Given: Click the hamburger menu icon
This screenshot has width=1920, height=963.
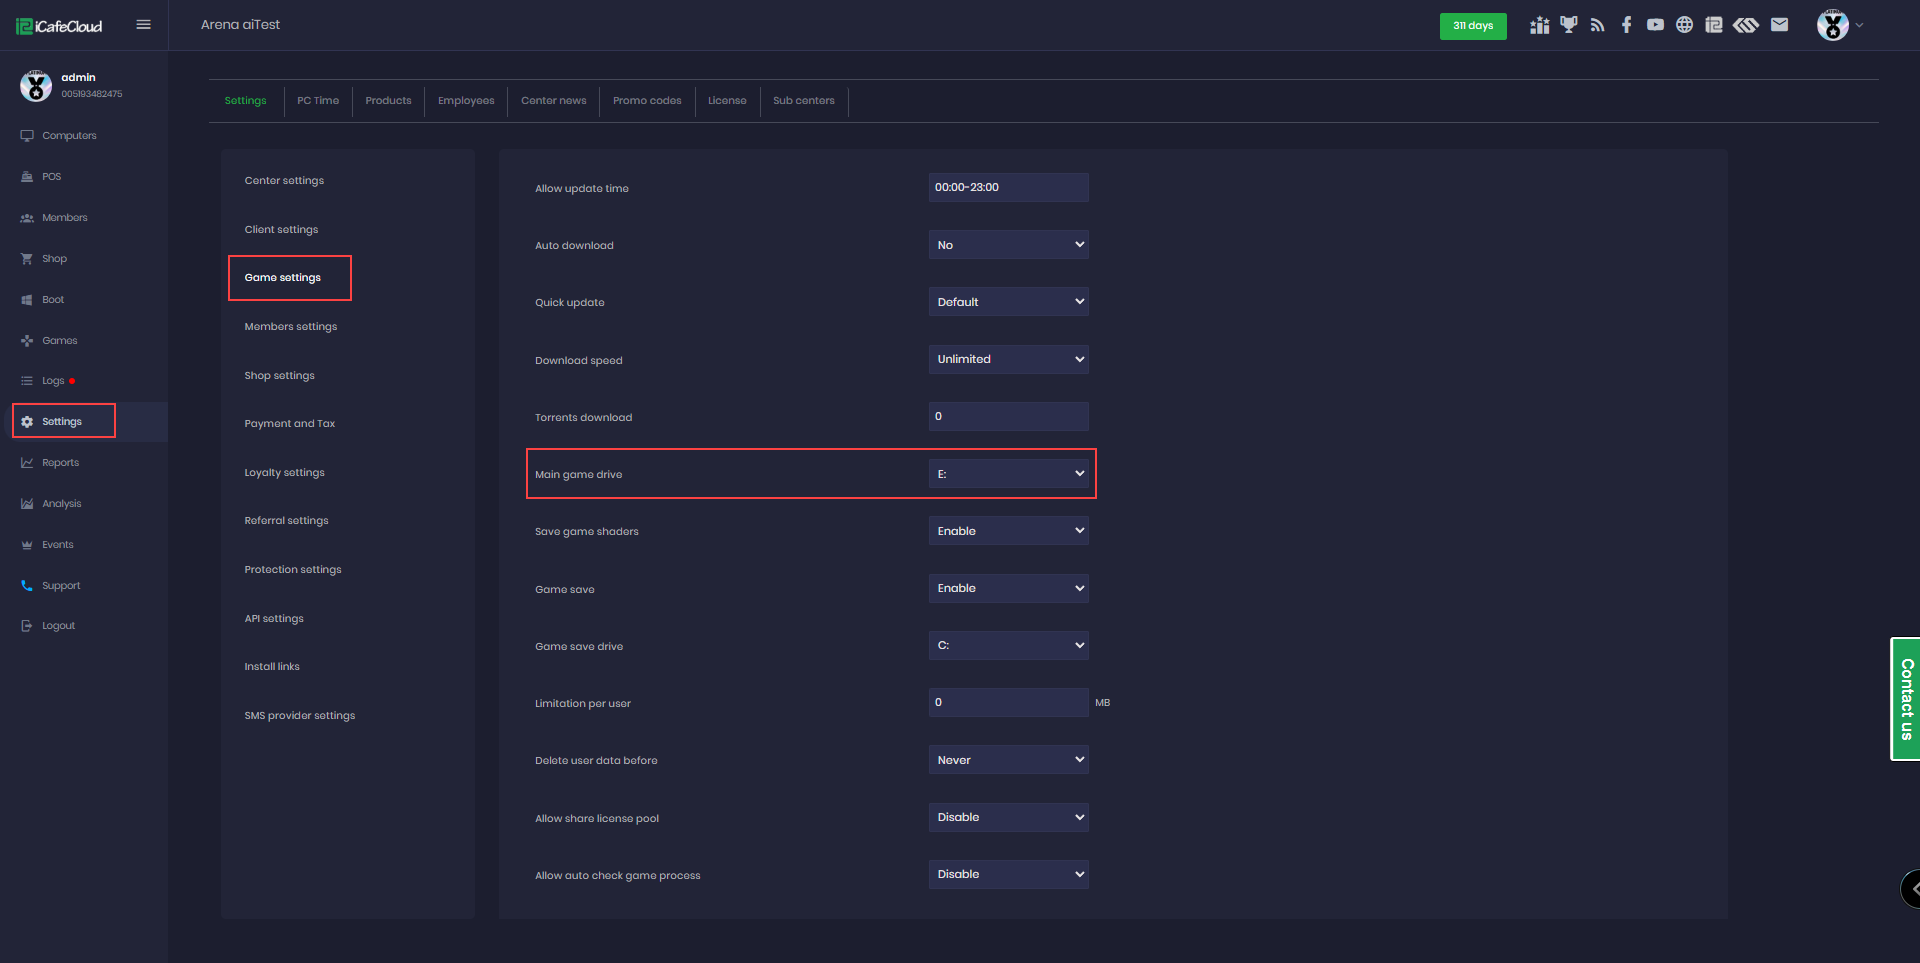Looking at the screenshot, I should coord(143,25).
